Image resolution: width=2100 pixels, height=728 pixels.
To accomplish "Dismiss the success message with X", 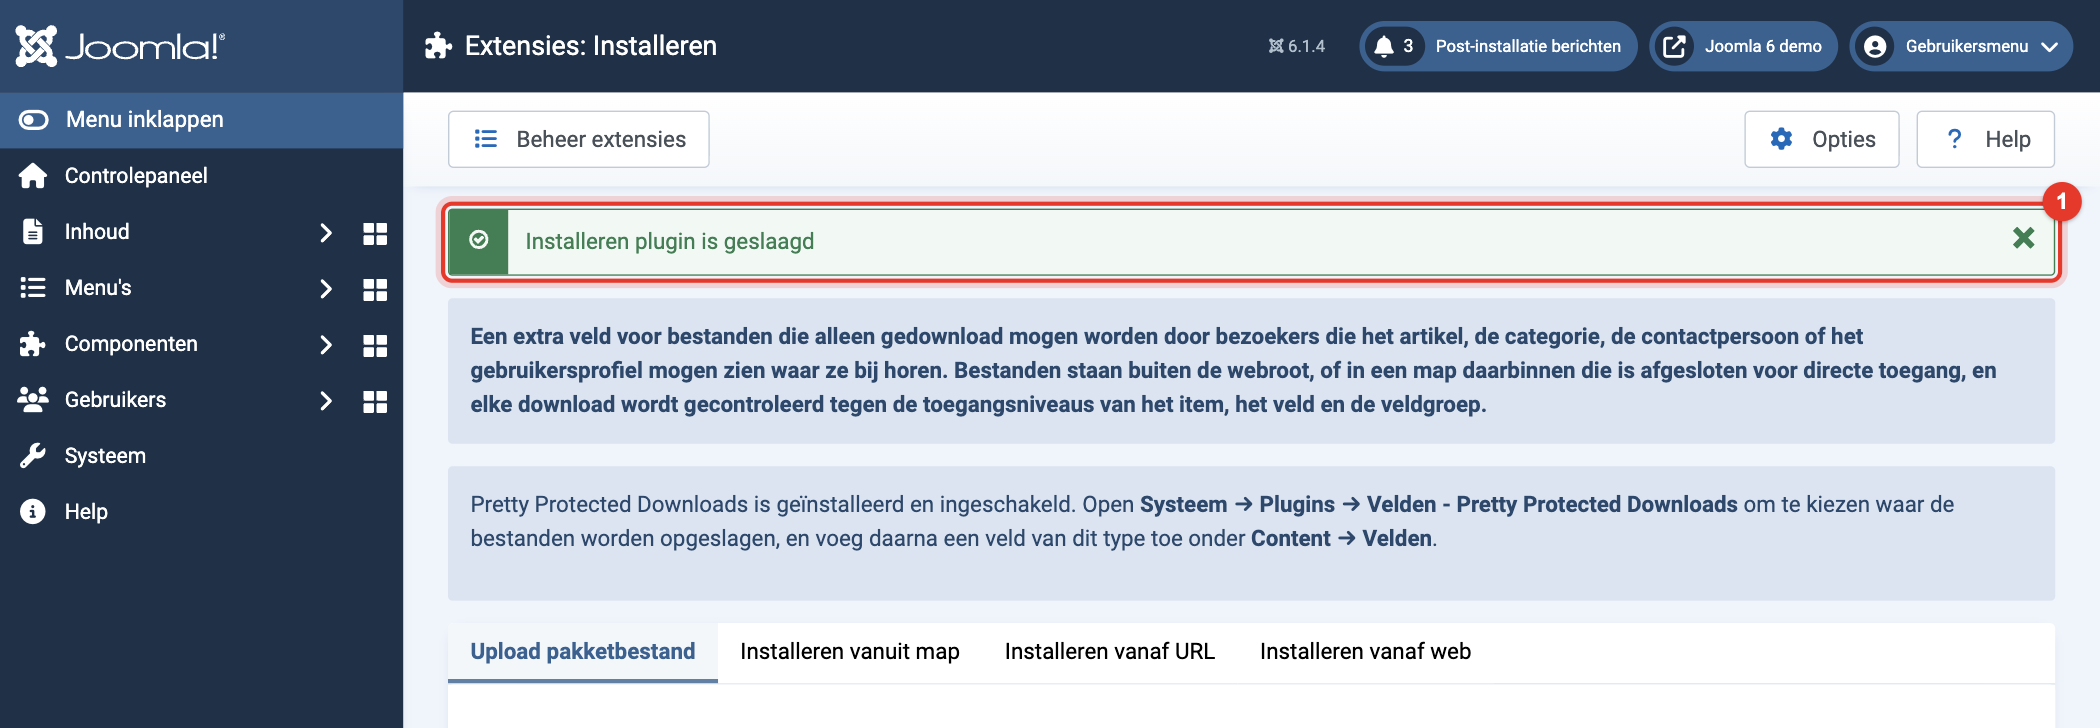I will point(2024,238).
